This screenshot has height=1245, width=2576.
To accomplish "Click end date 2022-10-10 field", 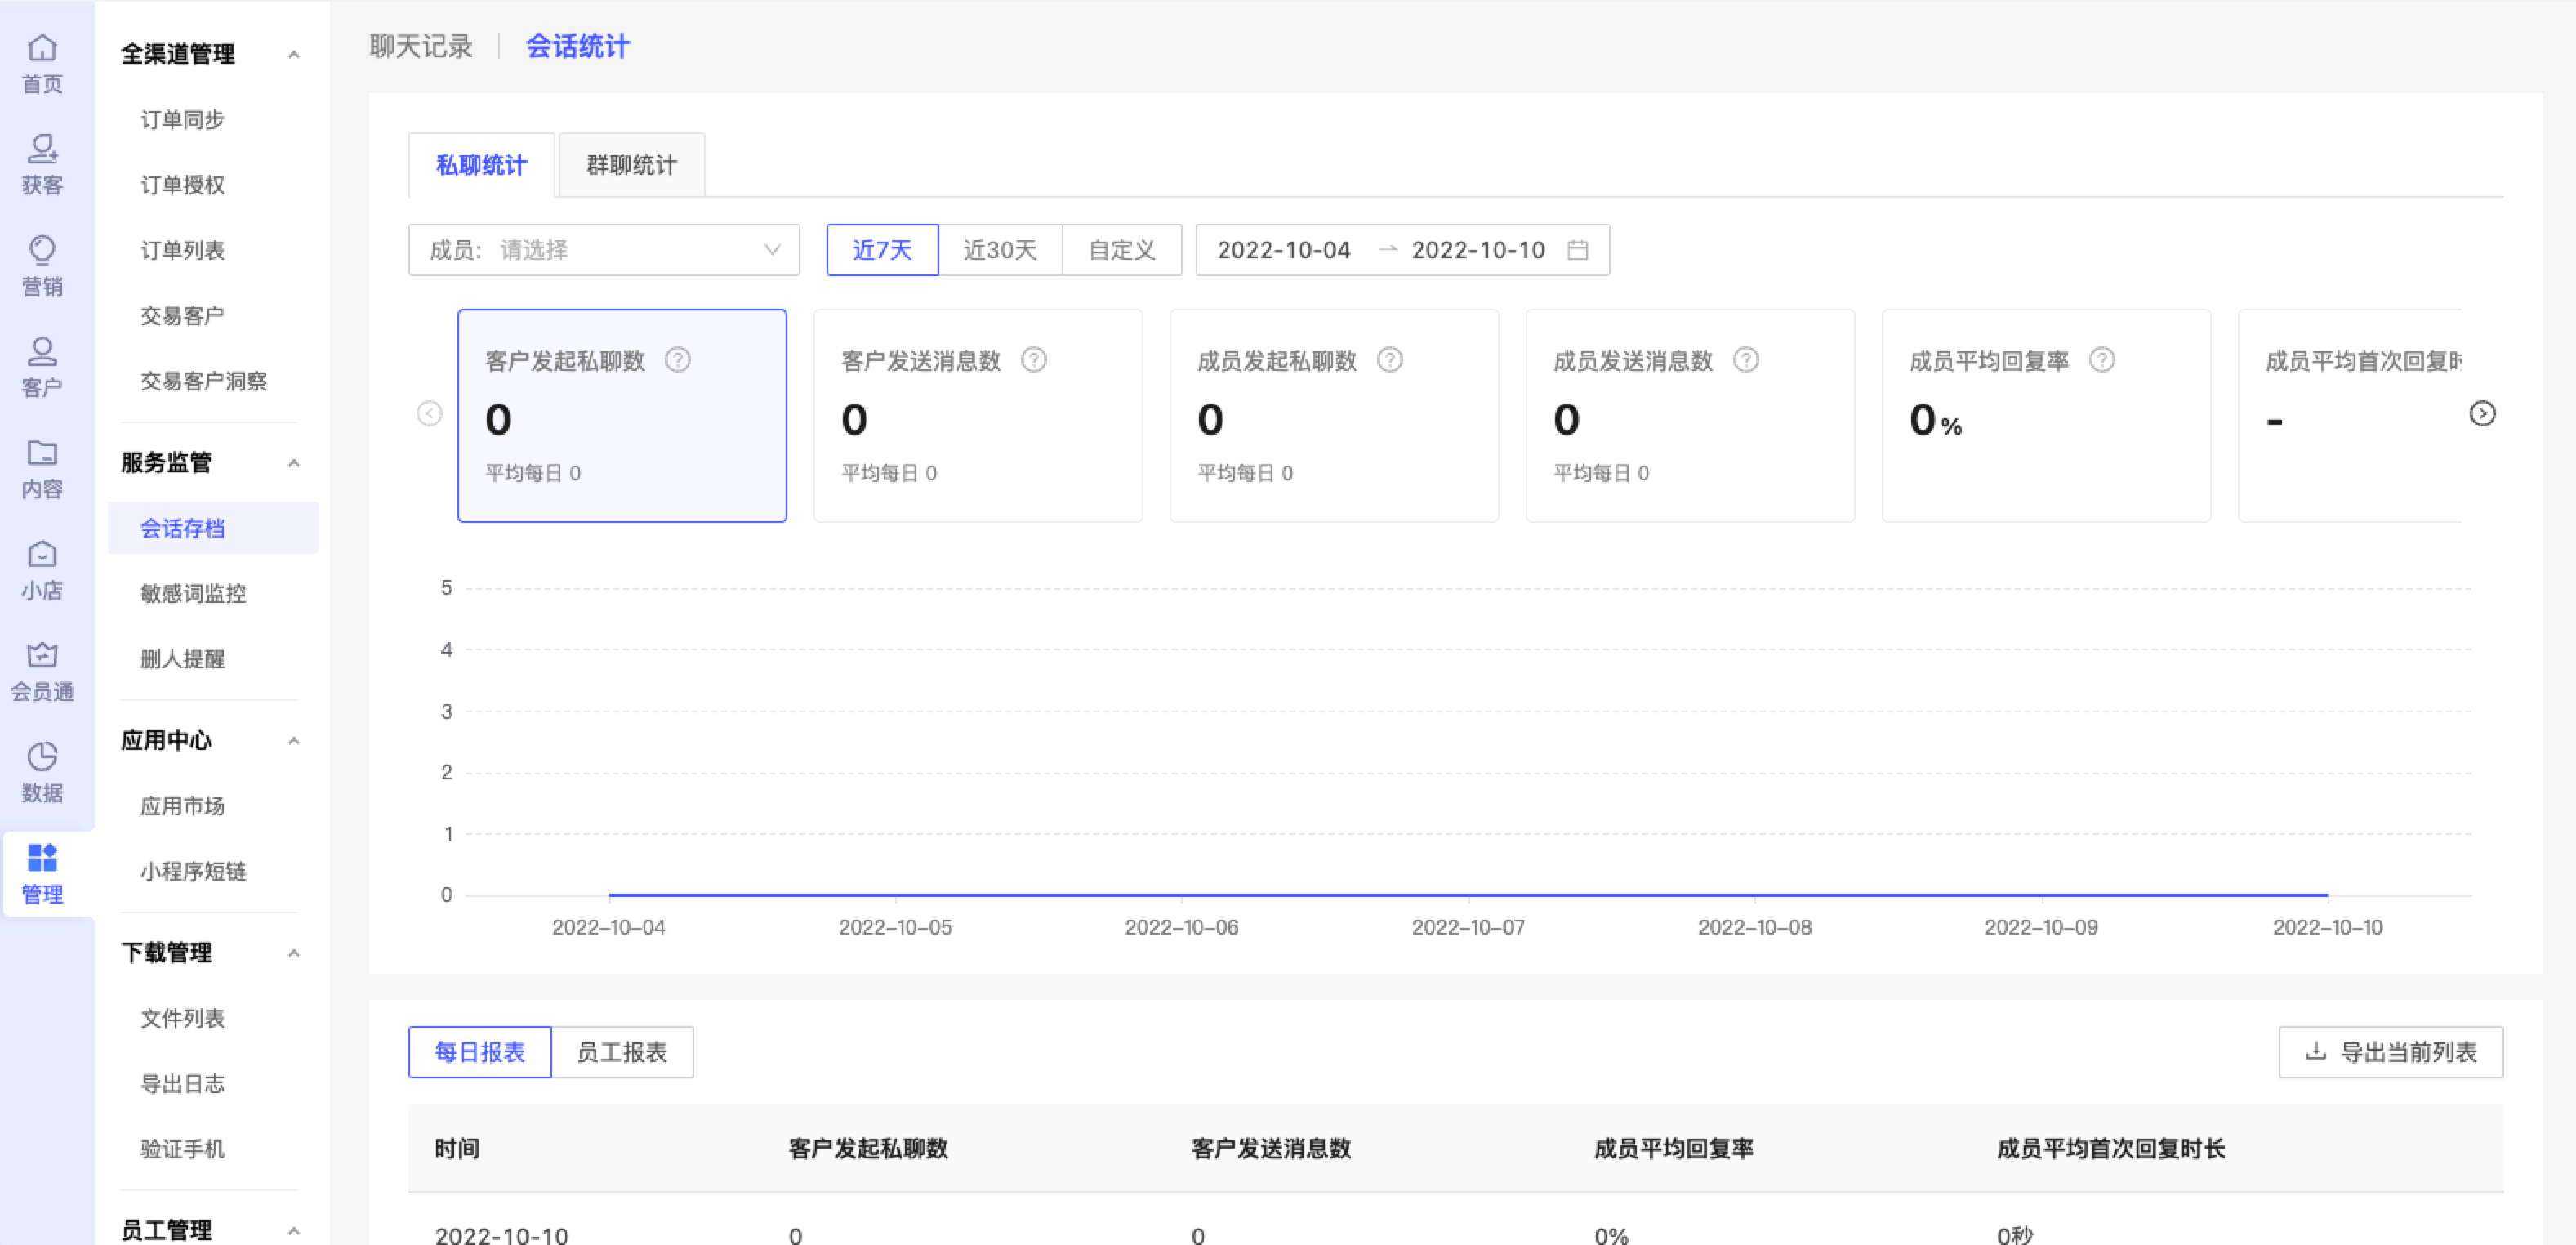I will (x=1478, y=250).
